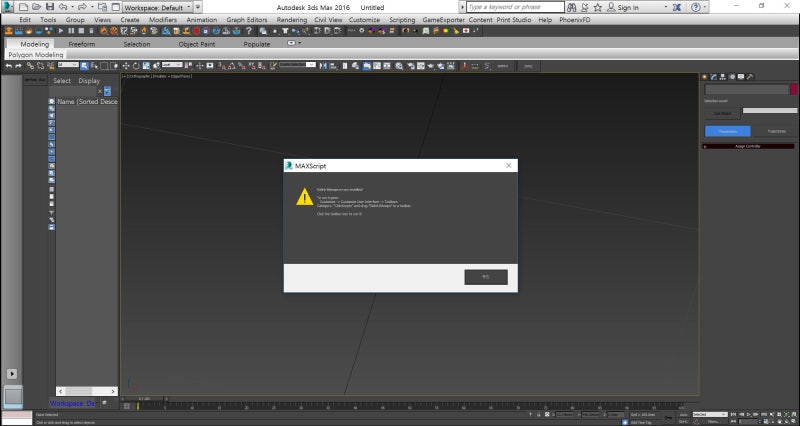This screenshot has width=800, height=426.
Task: Click the Sign In link
Action: pos(628,7)
